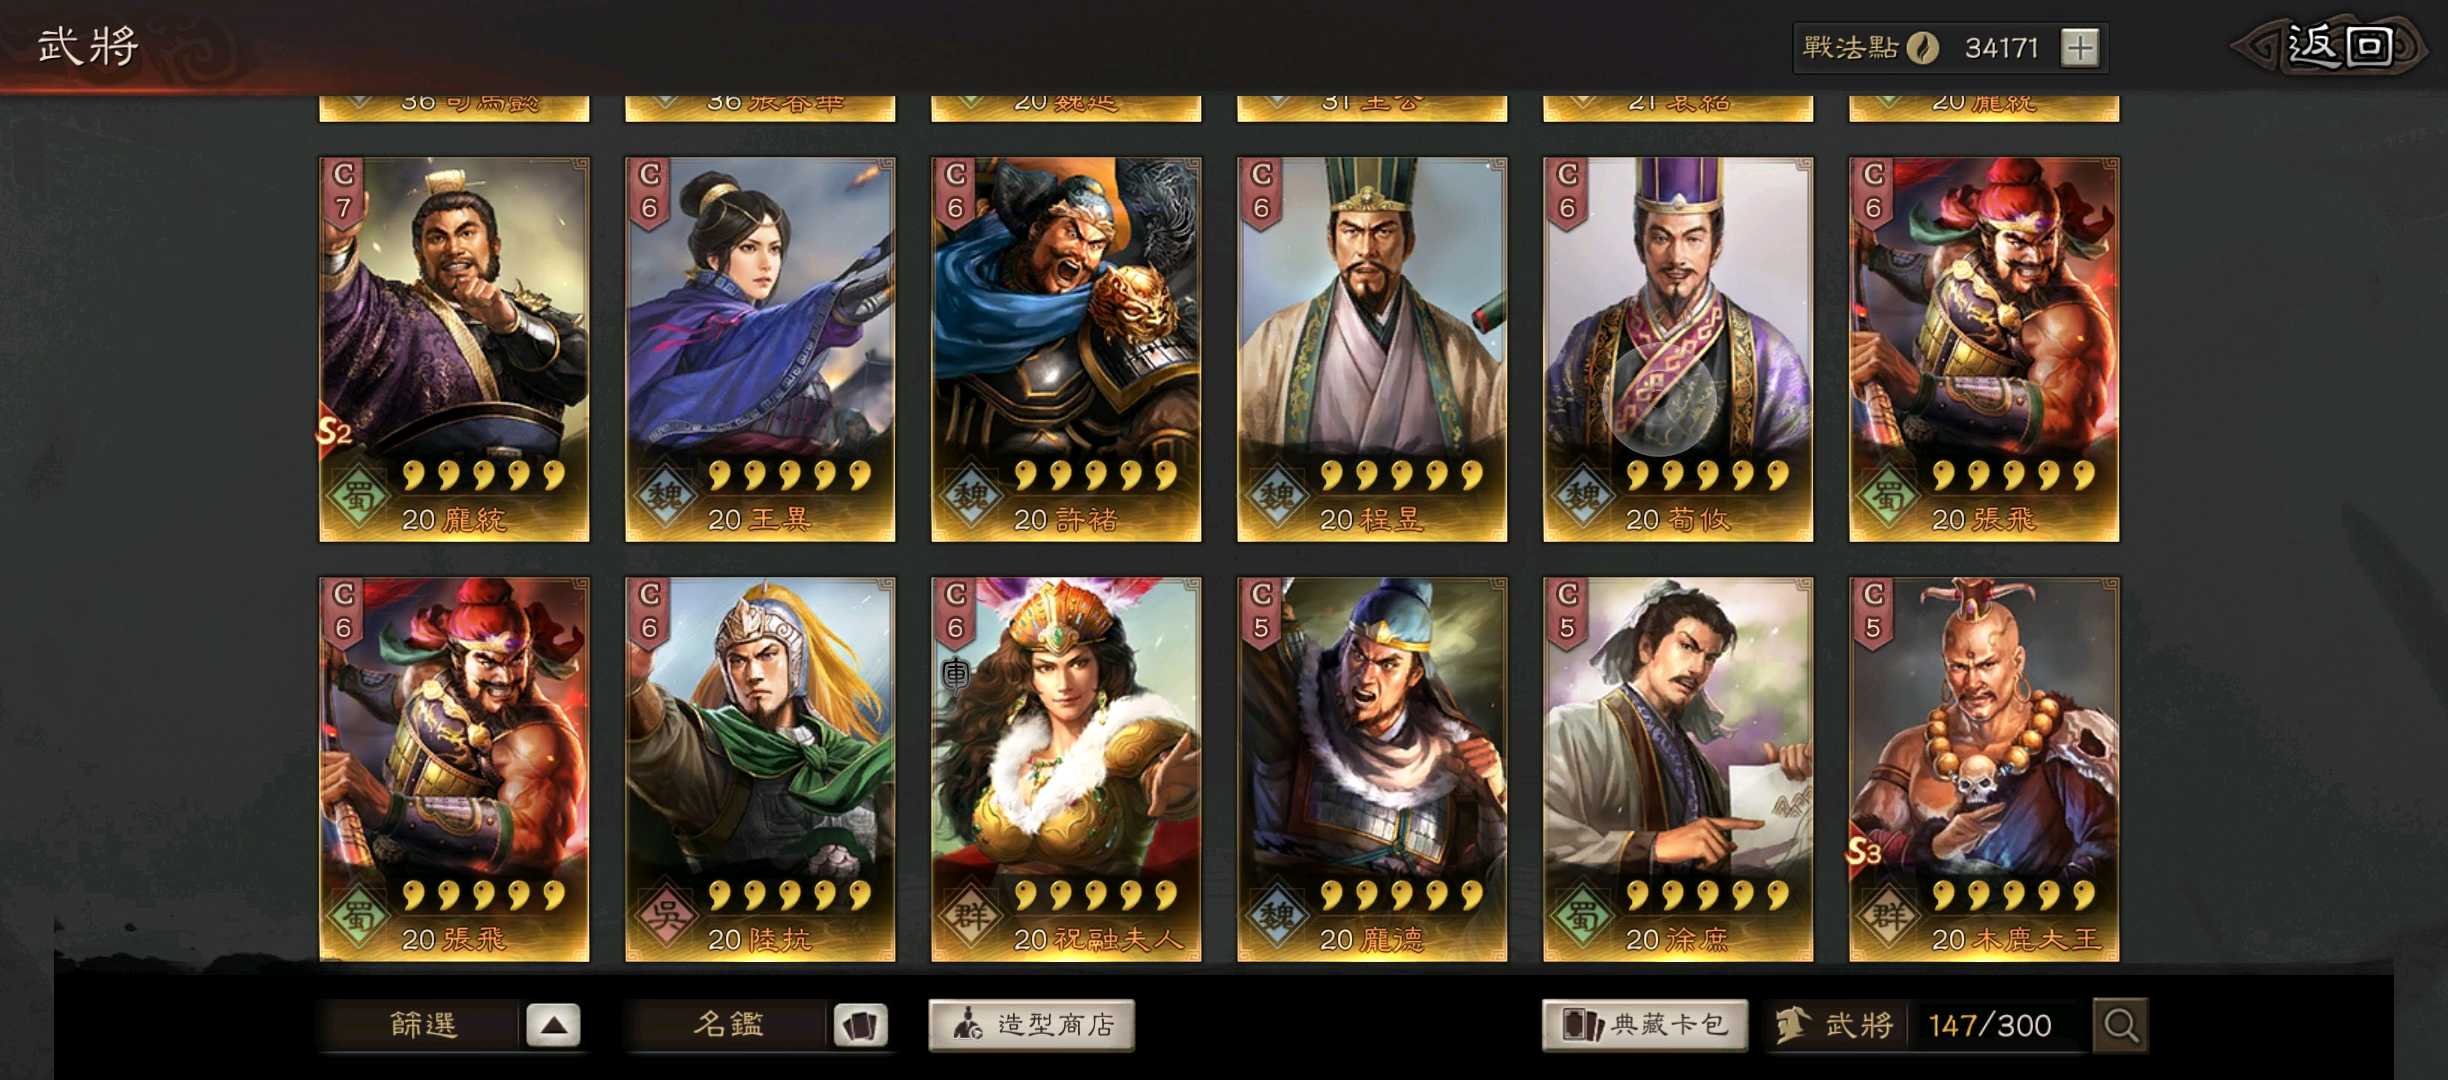This screenshot has height=1080, width=2448.
Task: Open the 篩選 filter menu label
Action: pos(423,1025)
